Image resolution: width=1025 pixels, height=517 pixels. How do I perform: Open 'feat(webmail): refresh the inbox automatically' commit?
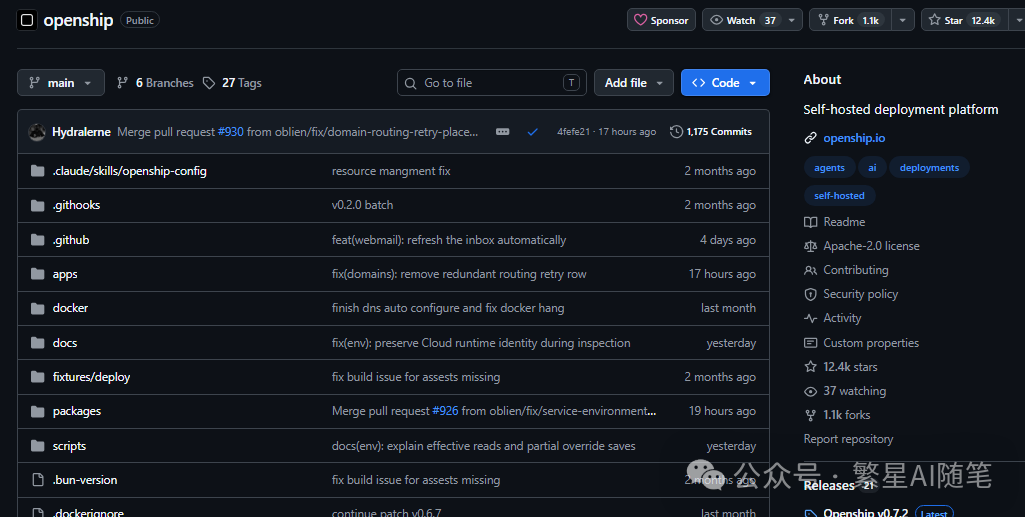[x=449, y=240]
